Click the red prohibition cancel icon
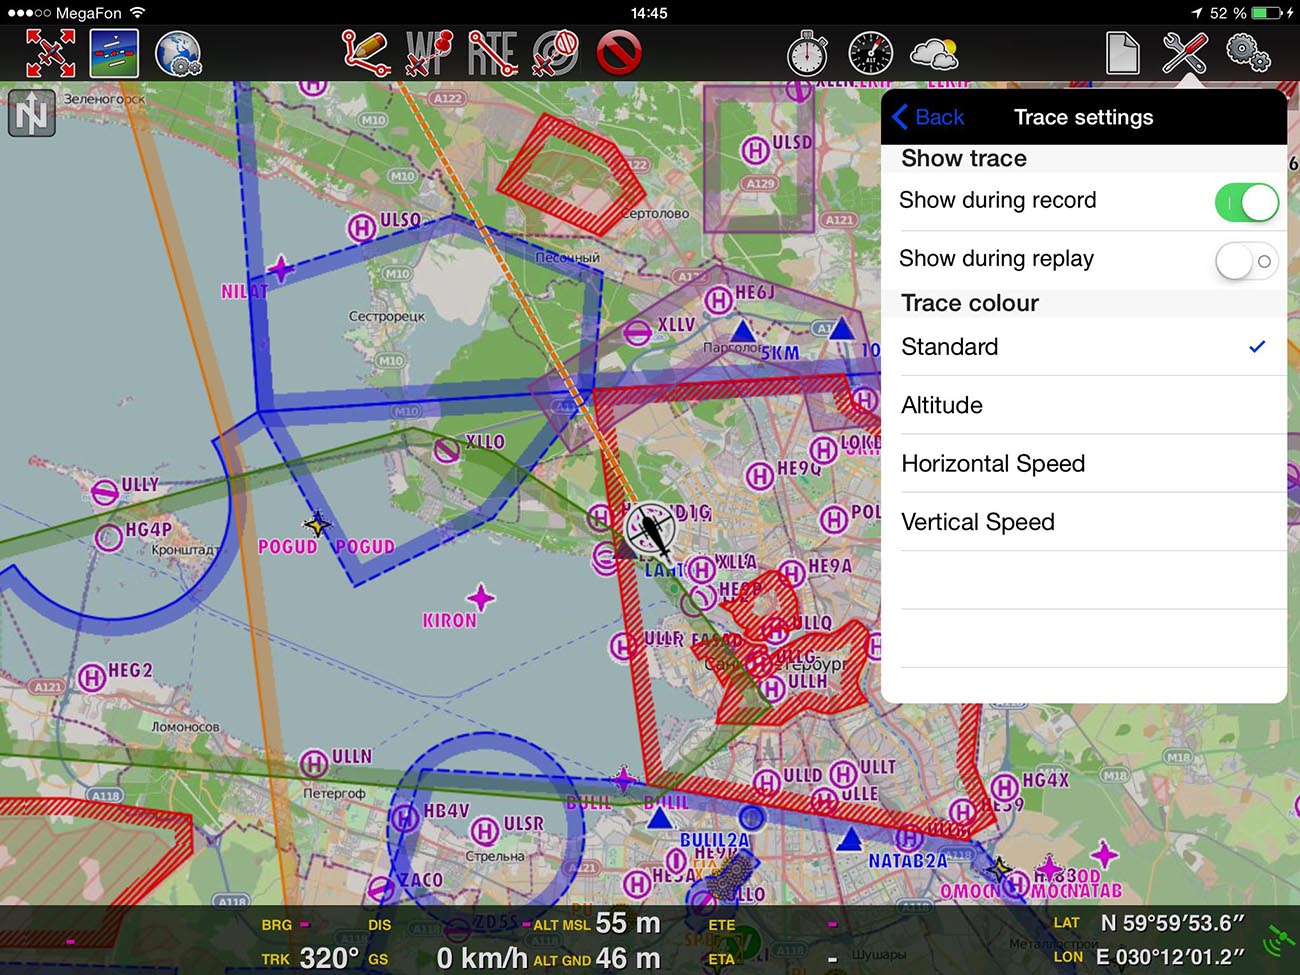1300x975 pixels. pyautogui.click(x=619, y=53)
